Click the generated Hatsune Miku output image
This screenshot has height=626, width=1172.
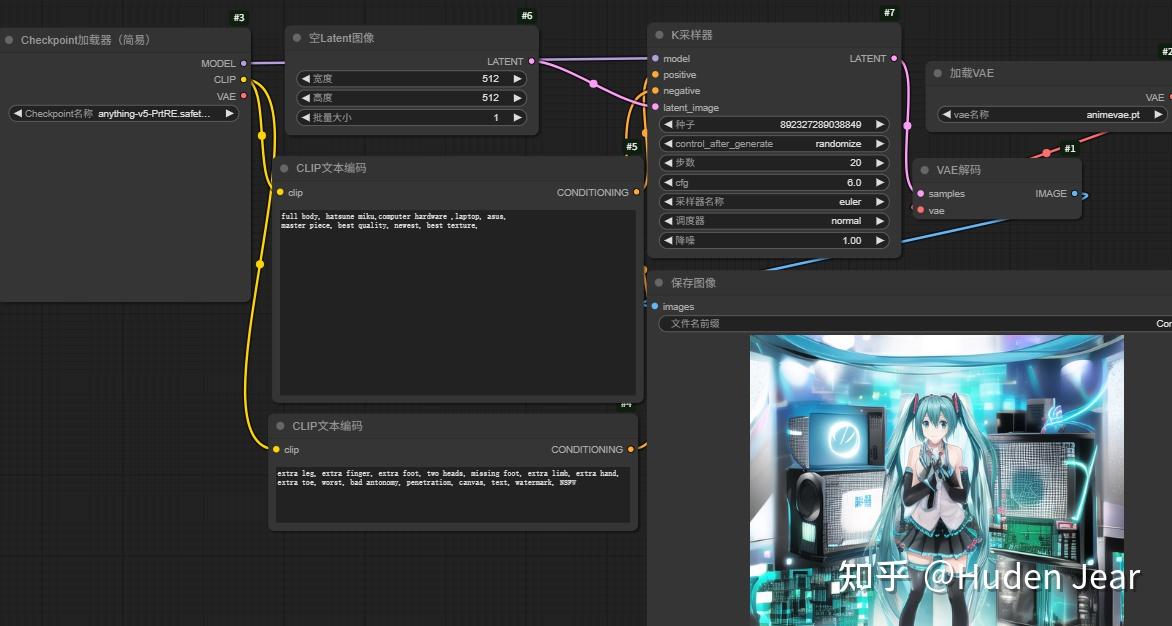click(937, 480)
